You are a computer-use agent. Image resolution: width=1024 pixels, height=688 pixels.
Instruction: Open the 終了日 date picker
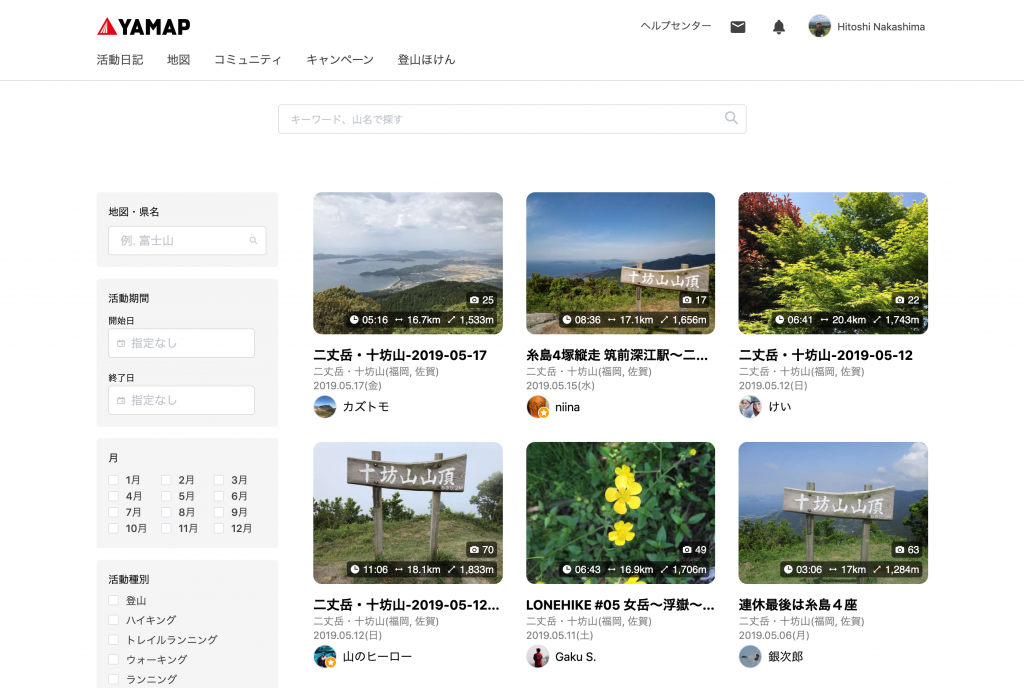pyautogui.click(x=181, y=400)
